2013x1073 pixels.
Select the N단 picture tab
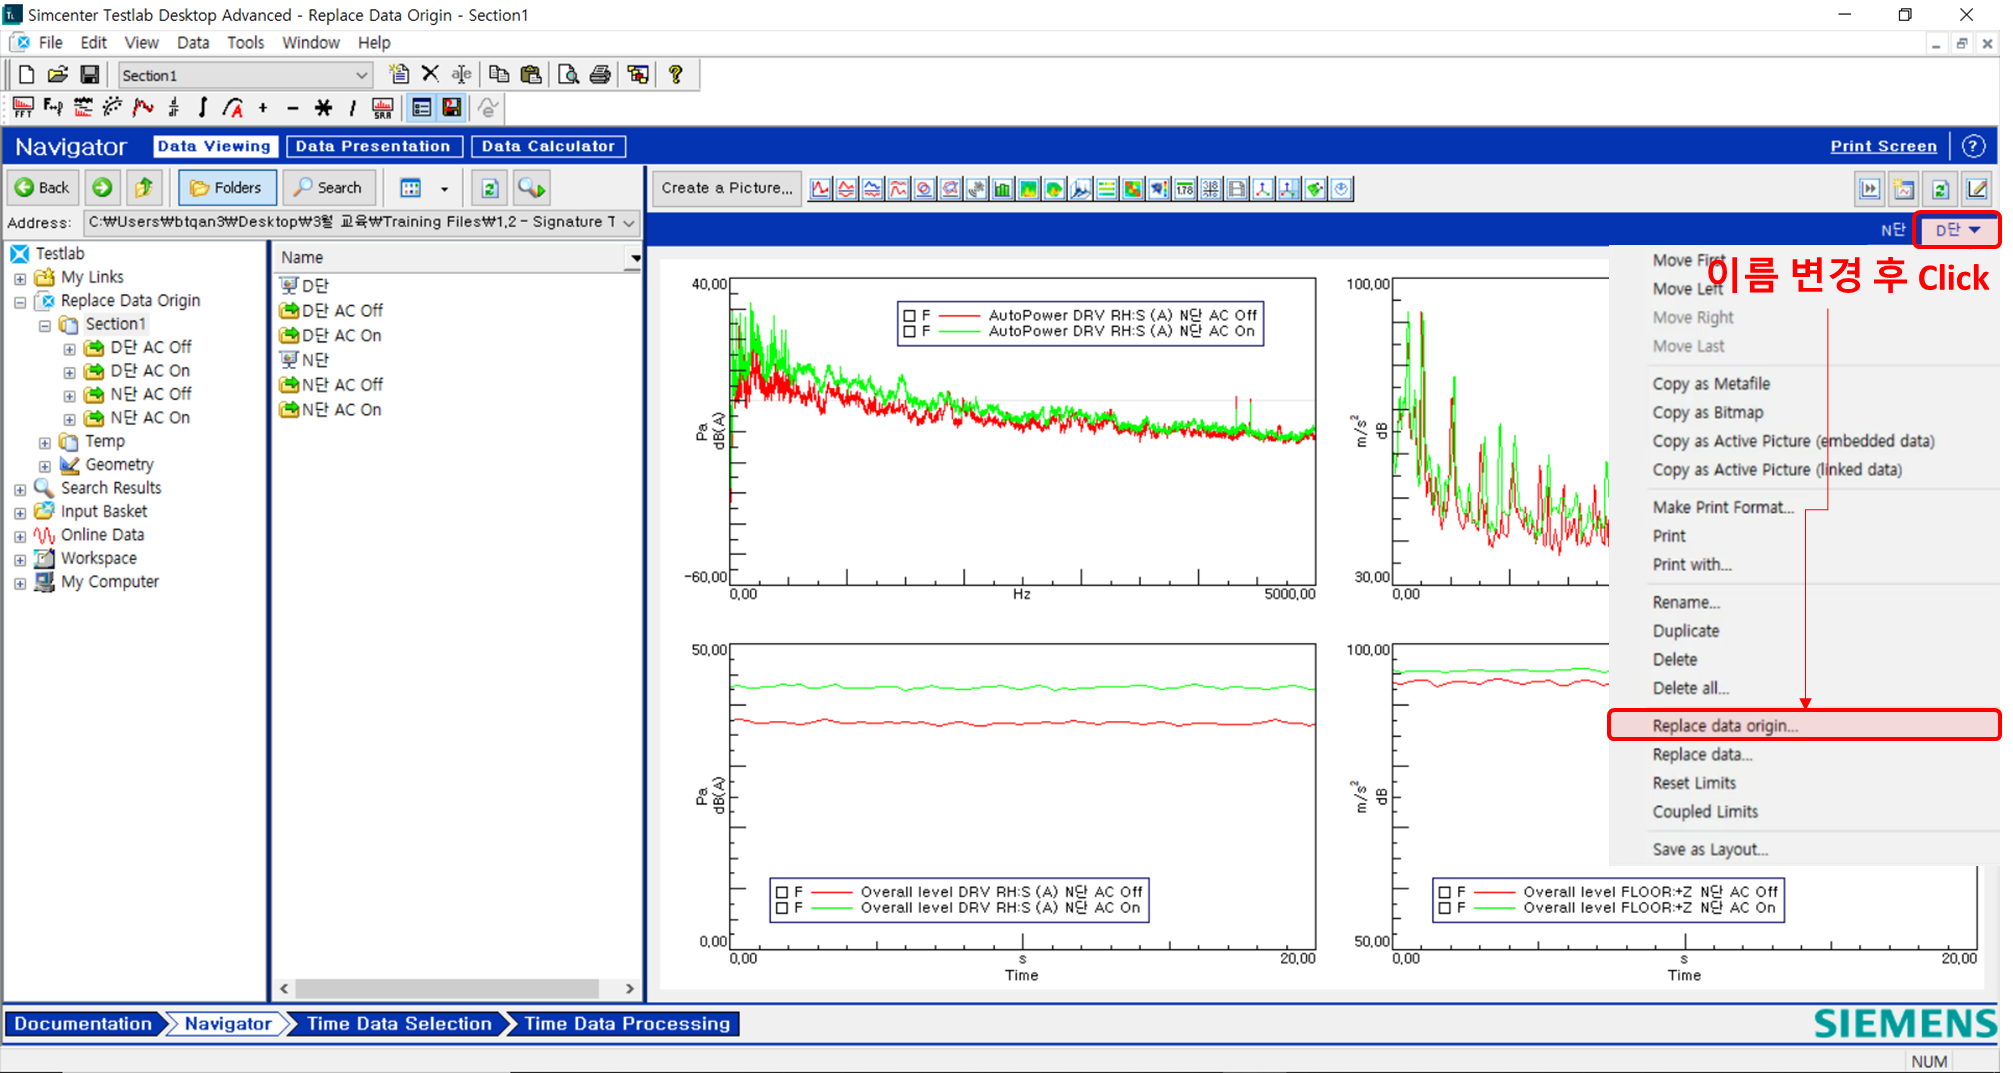point(1892,230)
